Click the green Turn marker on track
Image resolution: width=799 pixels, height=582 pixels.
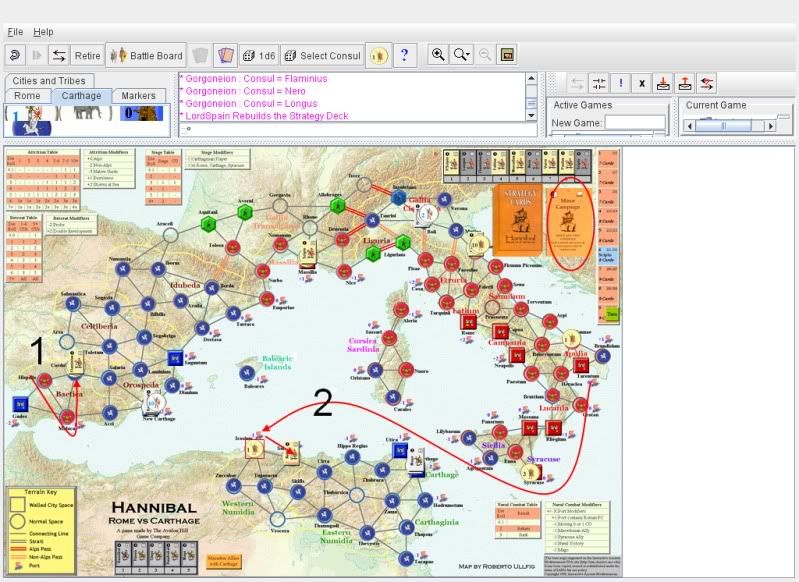[611, 314]
